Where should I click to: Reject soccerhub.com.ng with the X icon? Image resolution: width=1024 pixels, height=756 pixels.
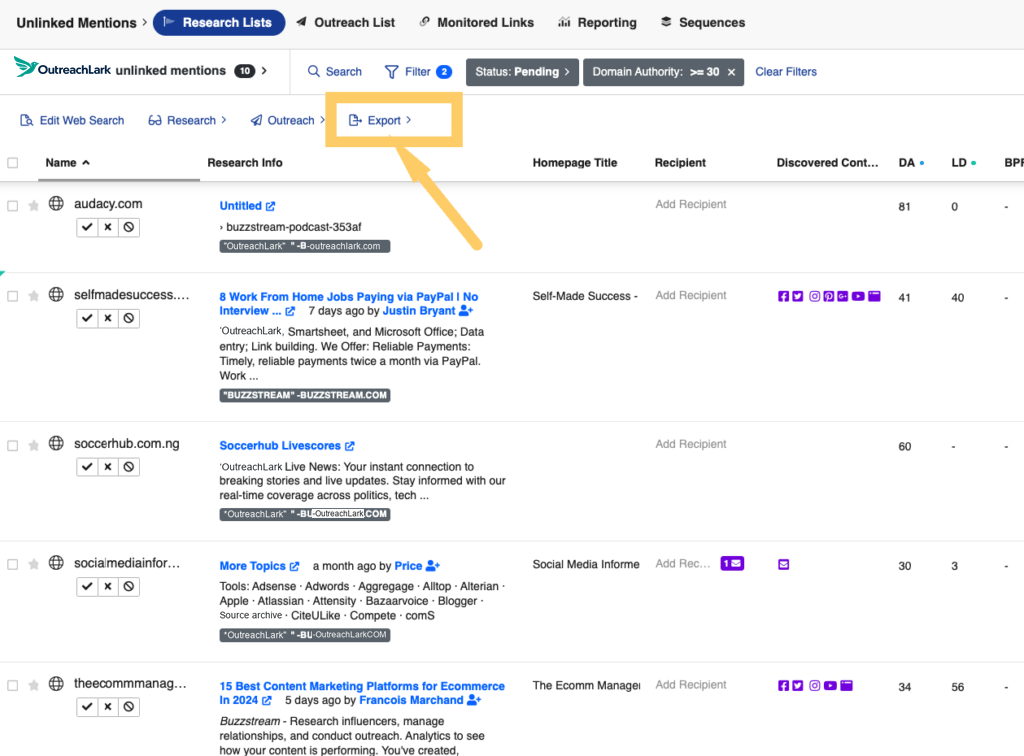tap(108, 467)
